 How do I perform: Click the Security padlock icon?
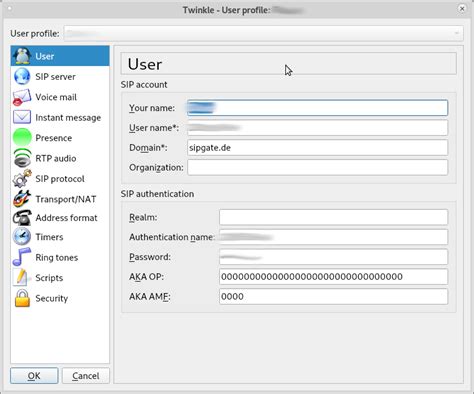22,298
